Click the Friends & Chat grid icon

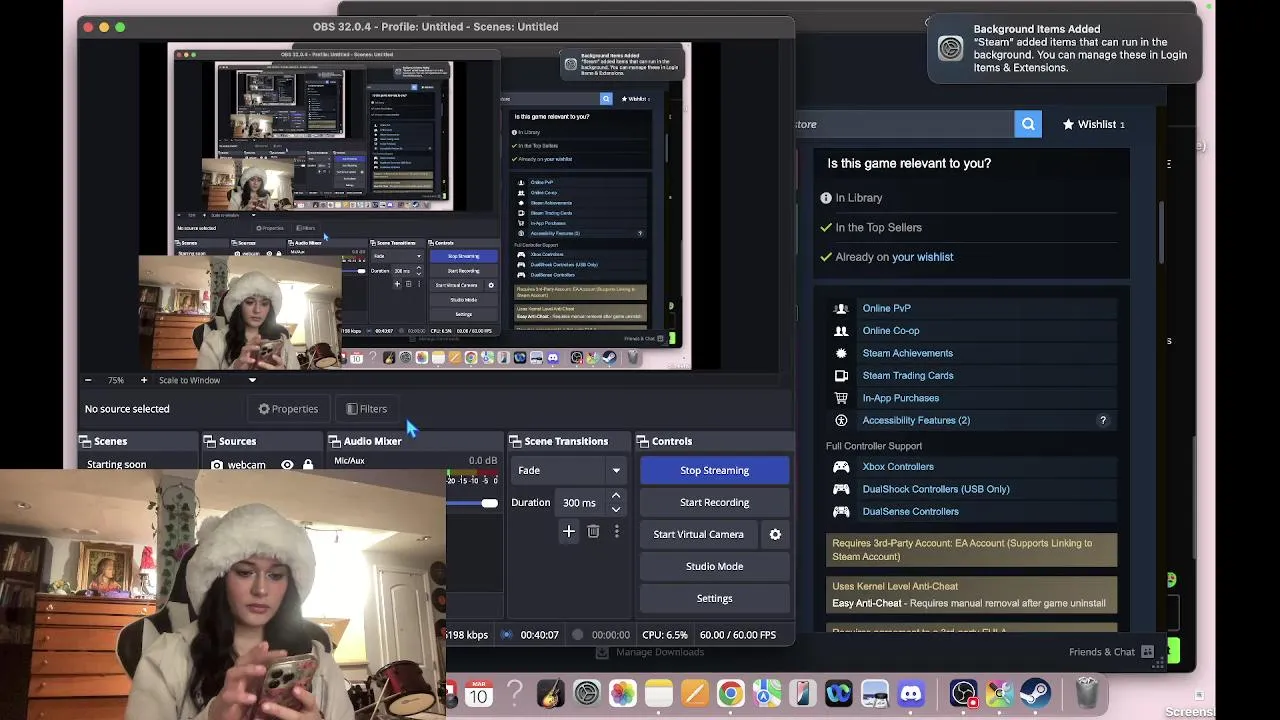[x=1148, y=652]
